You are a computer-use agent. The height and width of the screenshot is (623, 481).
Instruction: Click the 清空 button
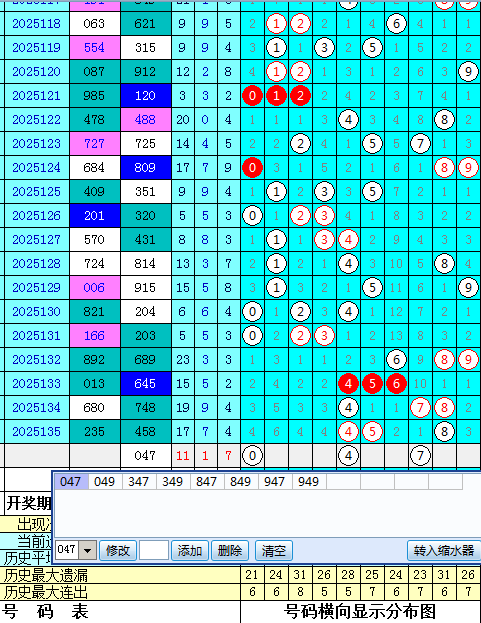click(273, 550)
